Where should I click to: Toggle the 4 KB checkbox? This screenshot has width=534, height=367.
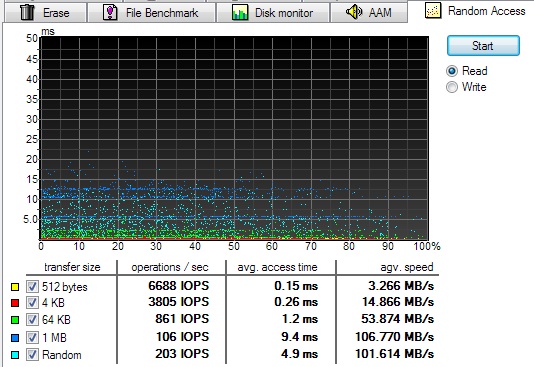[32, 302]
